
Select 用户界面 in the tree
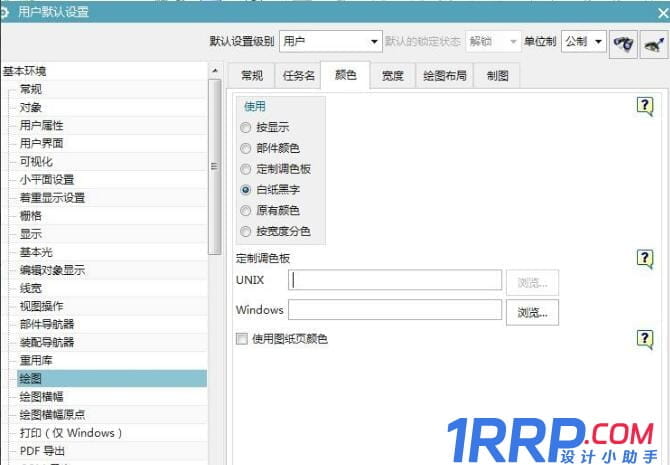[x=41, y=144]
